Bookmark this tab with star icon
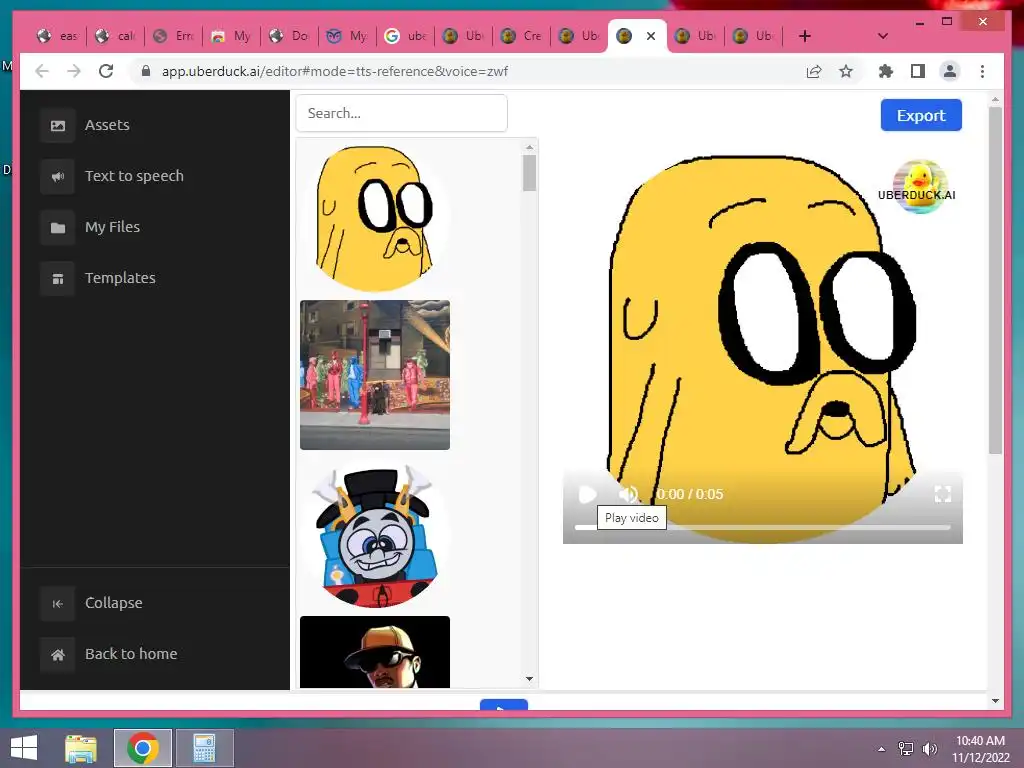 [846, 71]
